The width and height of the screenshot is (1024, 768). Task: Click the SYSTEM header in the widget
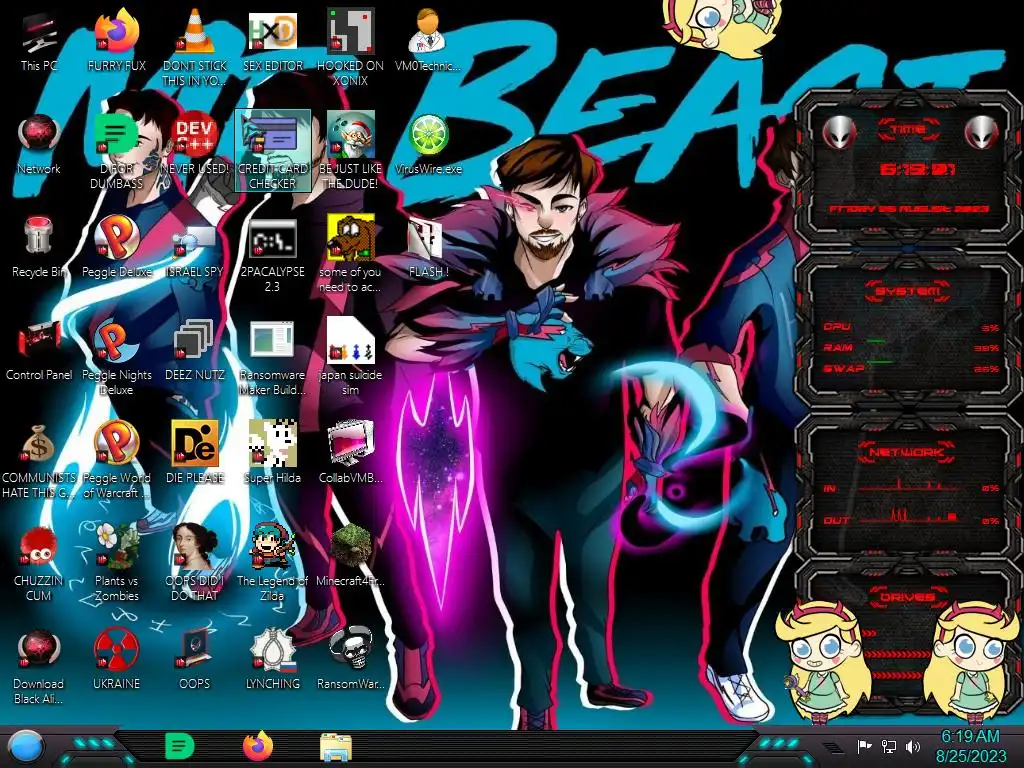(x=907, y=291)
